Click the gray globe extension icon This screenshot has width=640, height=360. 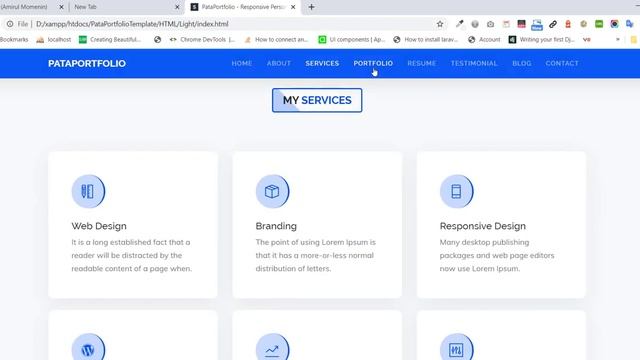click(x=475, y=24)
